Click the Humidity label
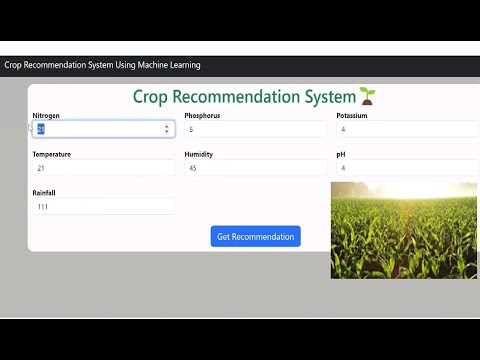Screen dimensions: 480x360 point(199,154)
